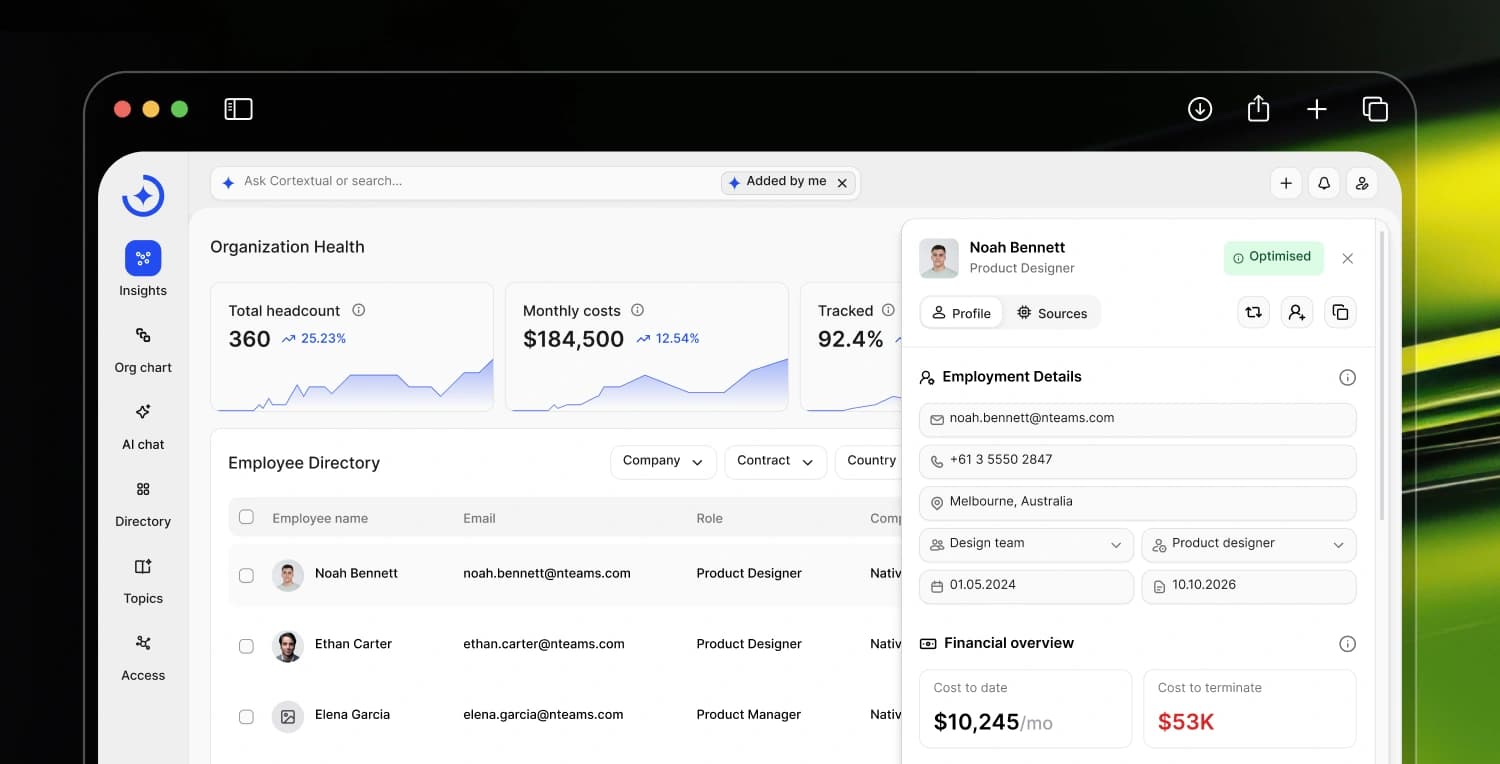Open user account settings icon
Screen dimensions: 1500x764
(1362, 183)
